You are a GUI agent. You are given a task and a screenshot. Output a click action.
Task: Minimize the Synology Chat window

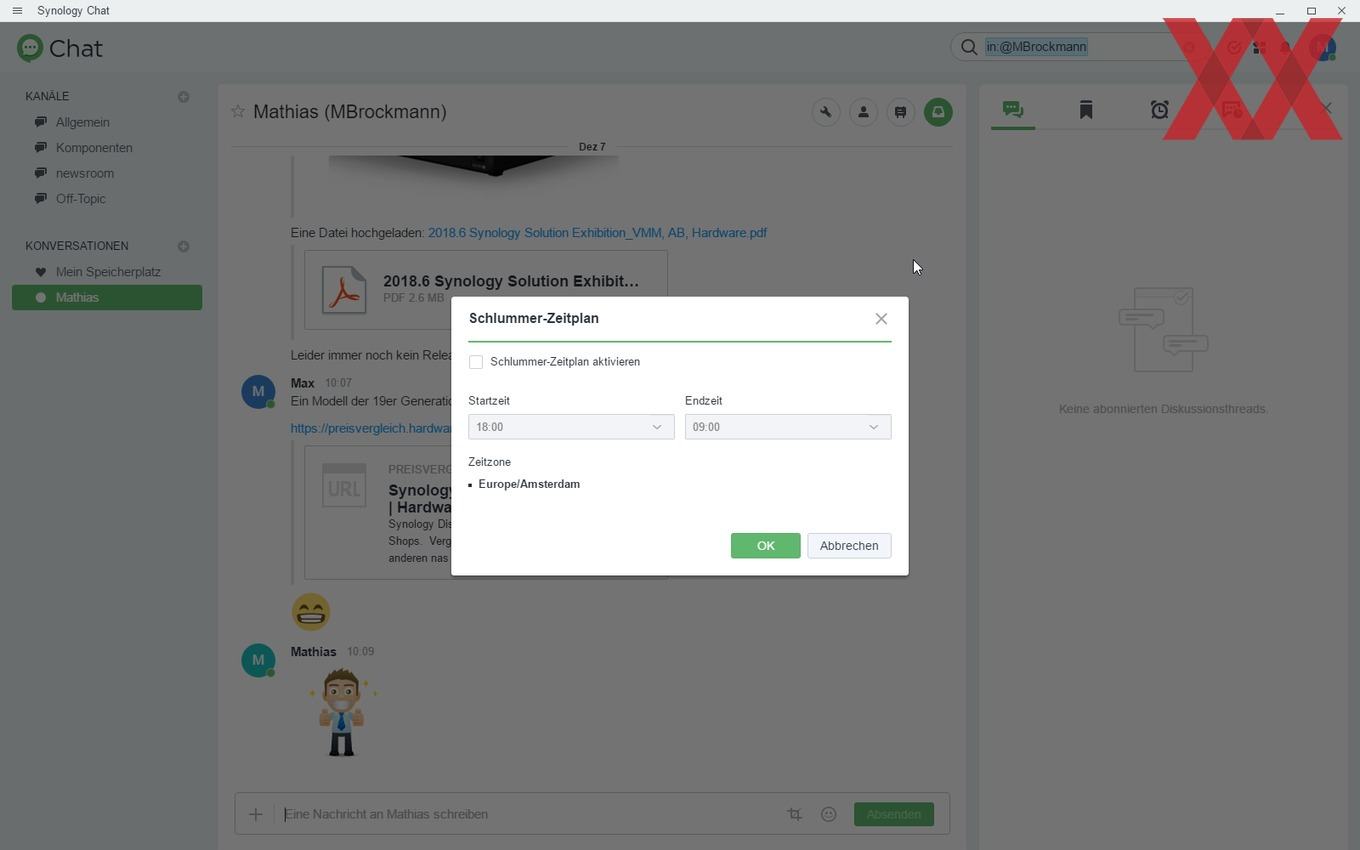1280,11
